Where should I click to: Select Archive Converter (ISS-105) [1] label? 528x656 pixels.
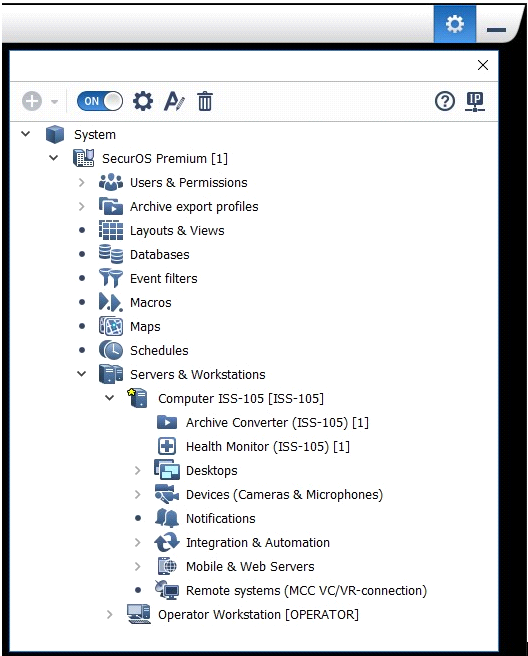(277, 423)
